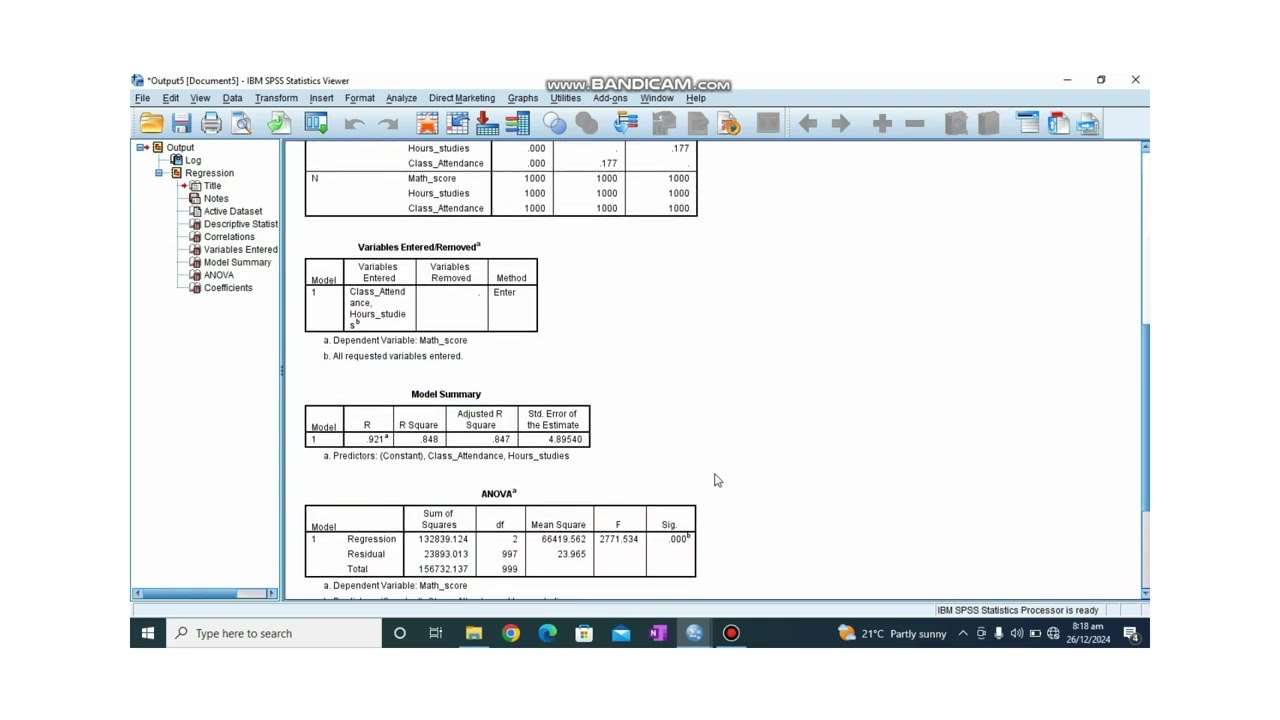Click the Demote right arrow icon
This screenshot has height=720, width=1280.
click(841, 123)
